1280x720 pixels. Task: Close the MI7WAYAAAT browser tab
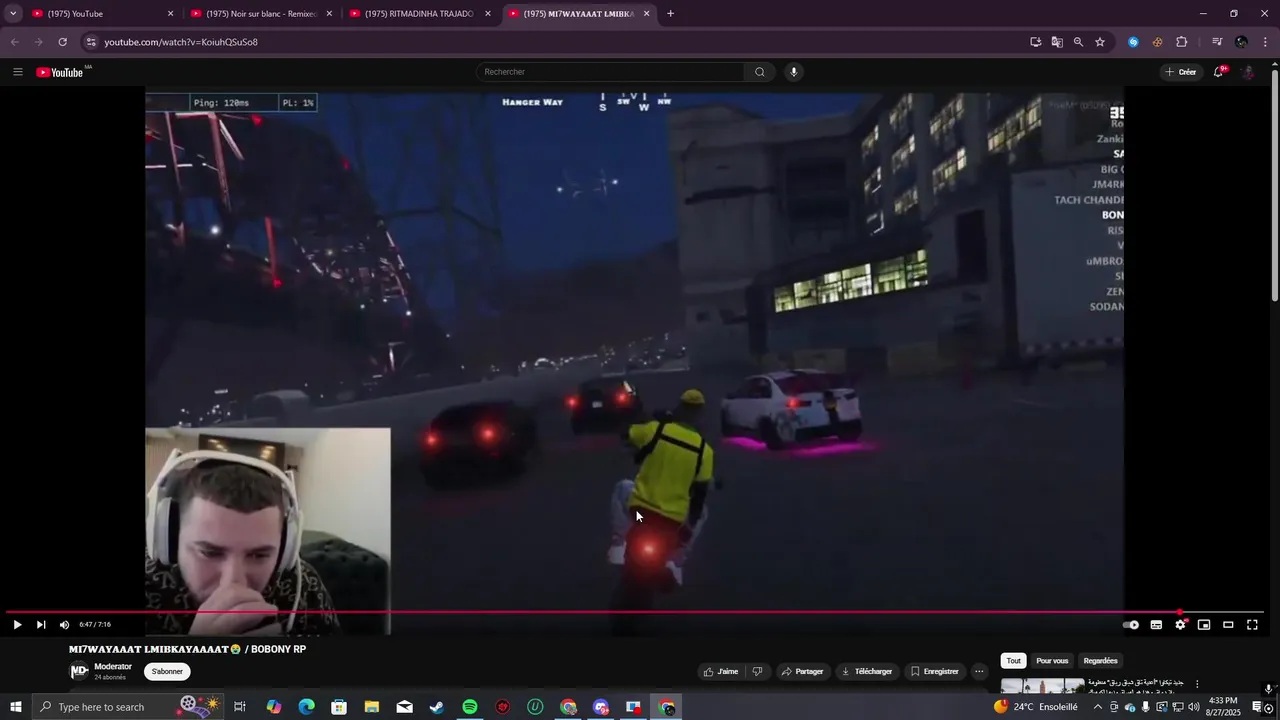(x=646, y=14)
